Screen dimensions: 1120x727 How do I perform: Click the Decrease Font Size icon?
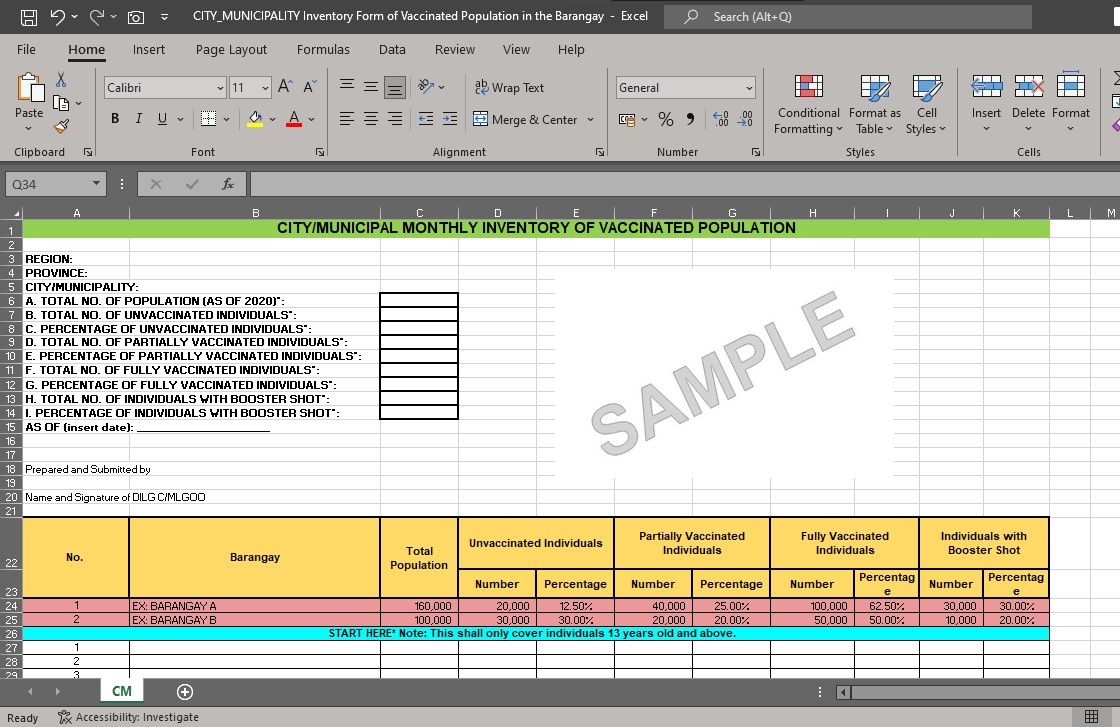click(309, 87)
